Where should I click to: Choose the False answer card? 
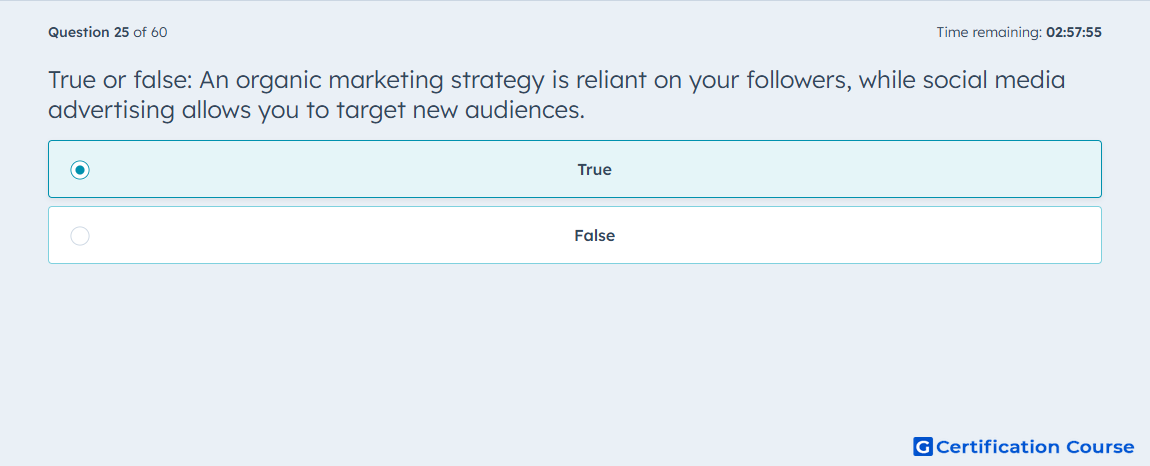tap(575, 235)
